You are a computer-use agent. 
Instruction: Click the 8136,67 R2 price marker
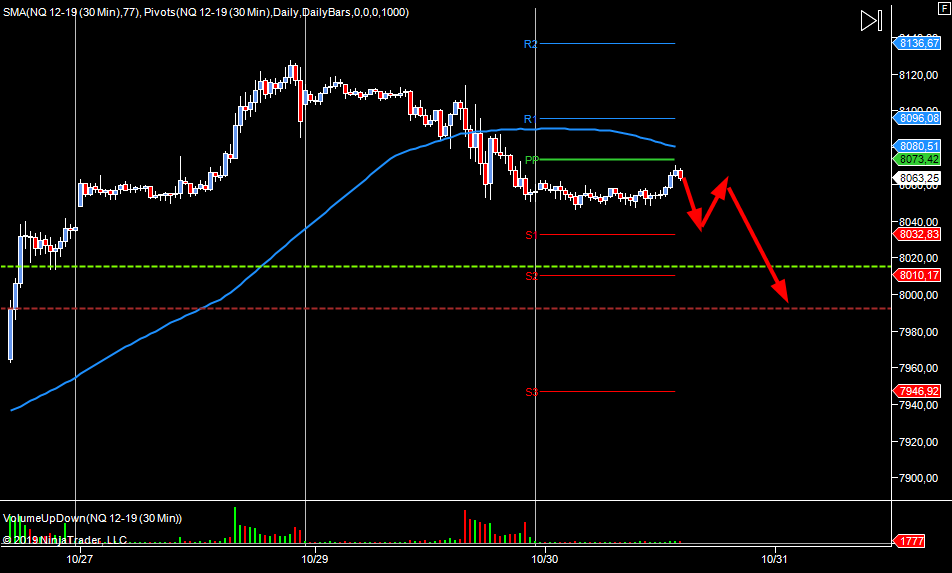[918, 43]
